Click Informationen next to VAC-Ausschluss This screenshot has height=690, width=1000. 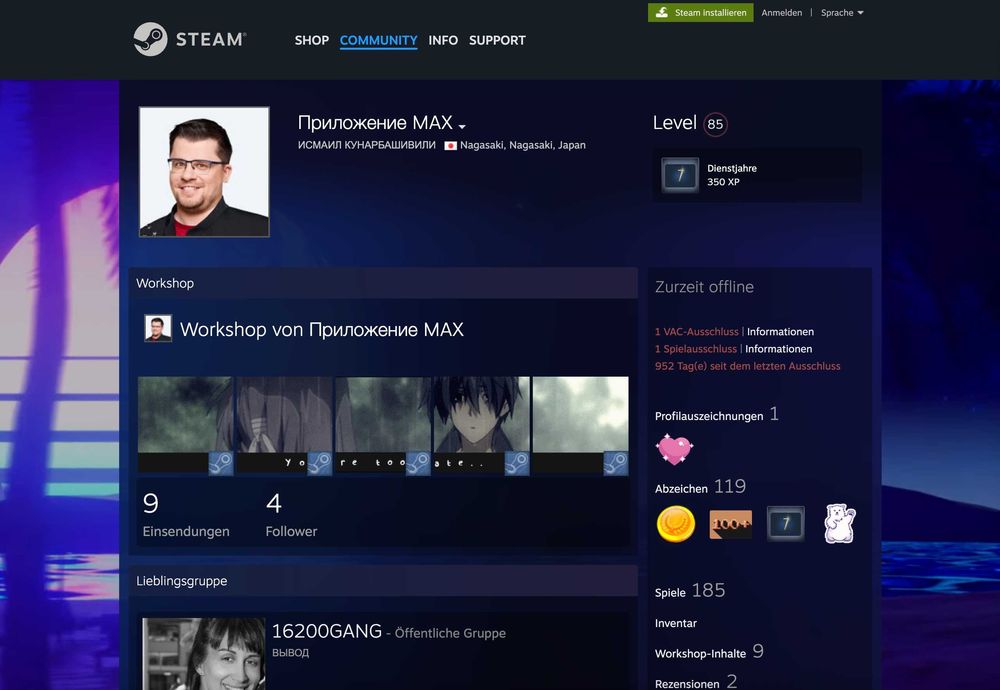point(780,332)
